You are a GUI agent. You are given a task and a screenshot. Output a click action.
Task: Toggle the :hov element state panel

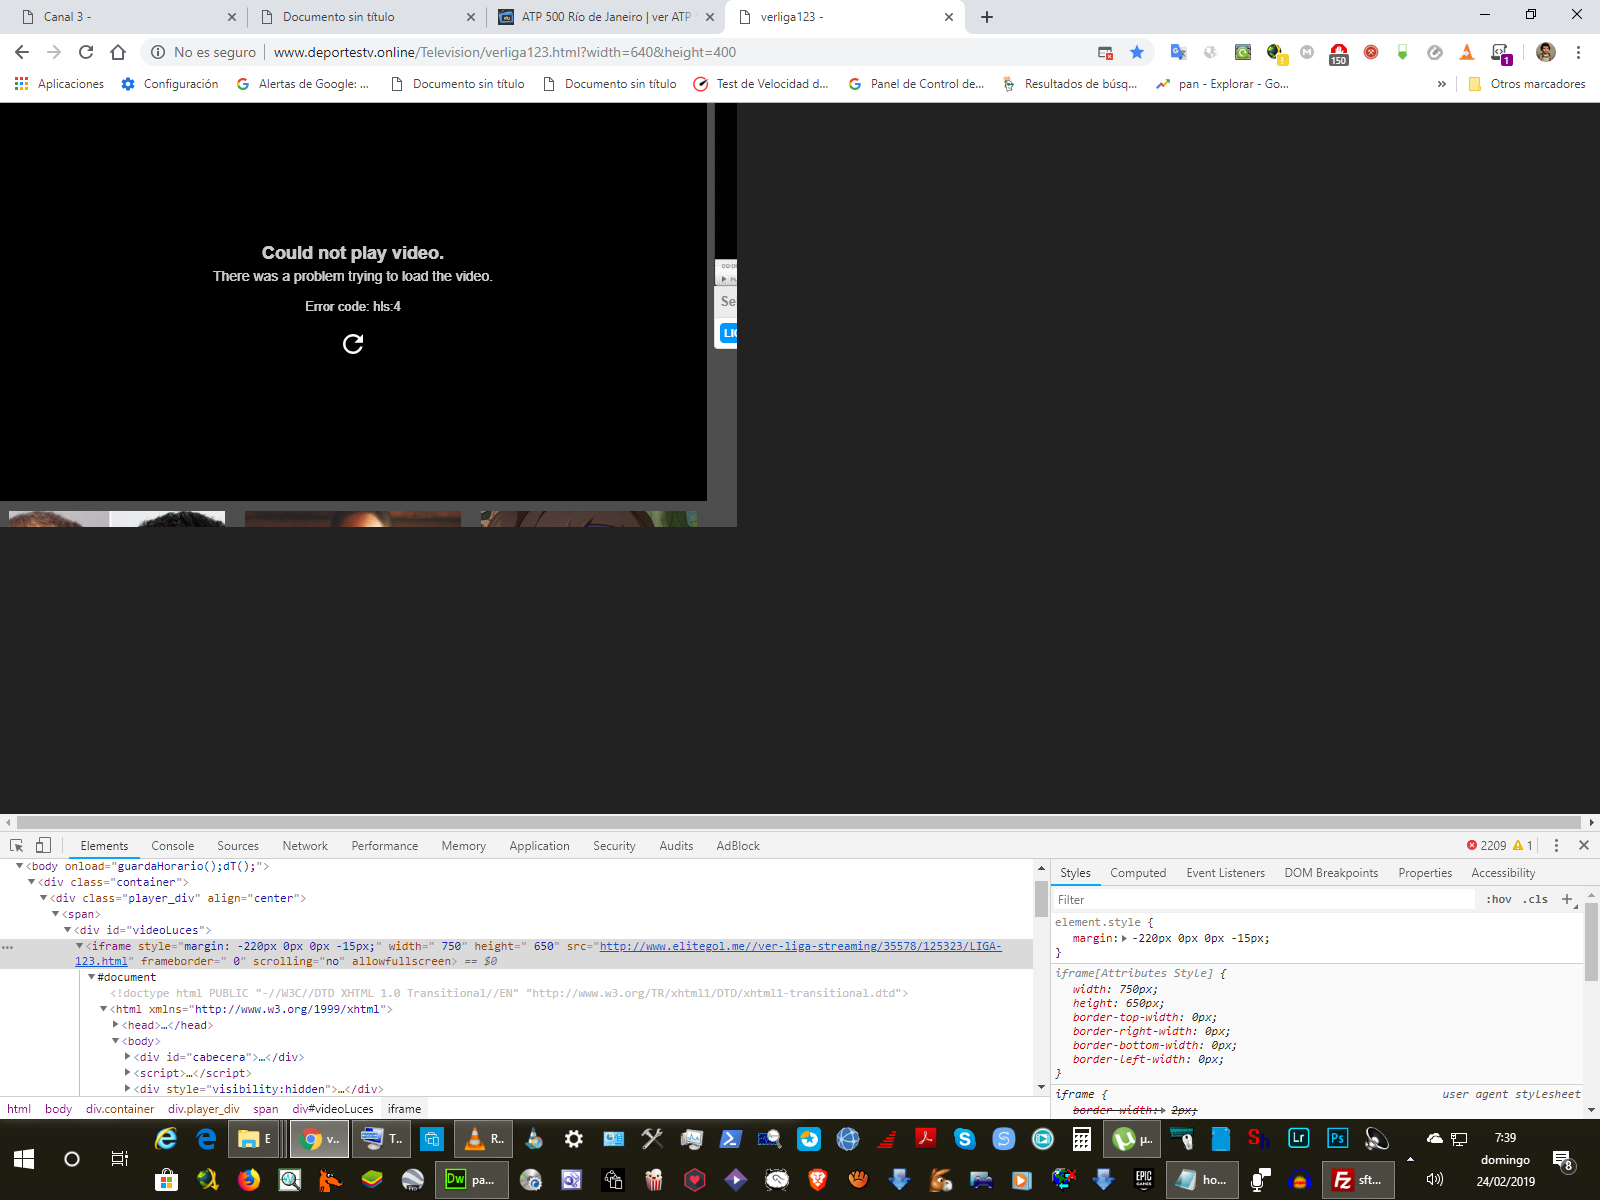point(1498,899)
